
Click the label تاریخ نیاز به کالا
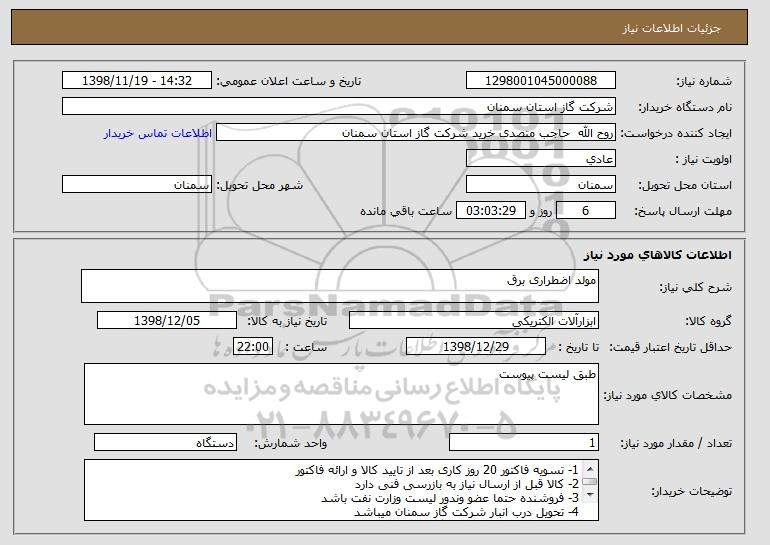[287, 321]
